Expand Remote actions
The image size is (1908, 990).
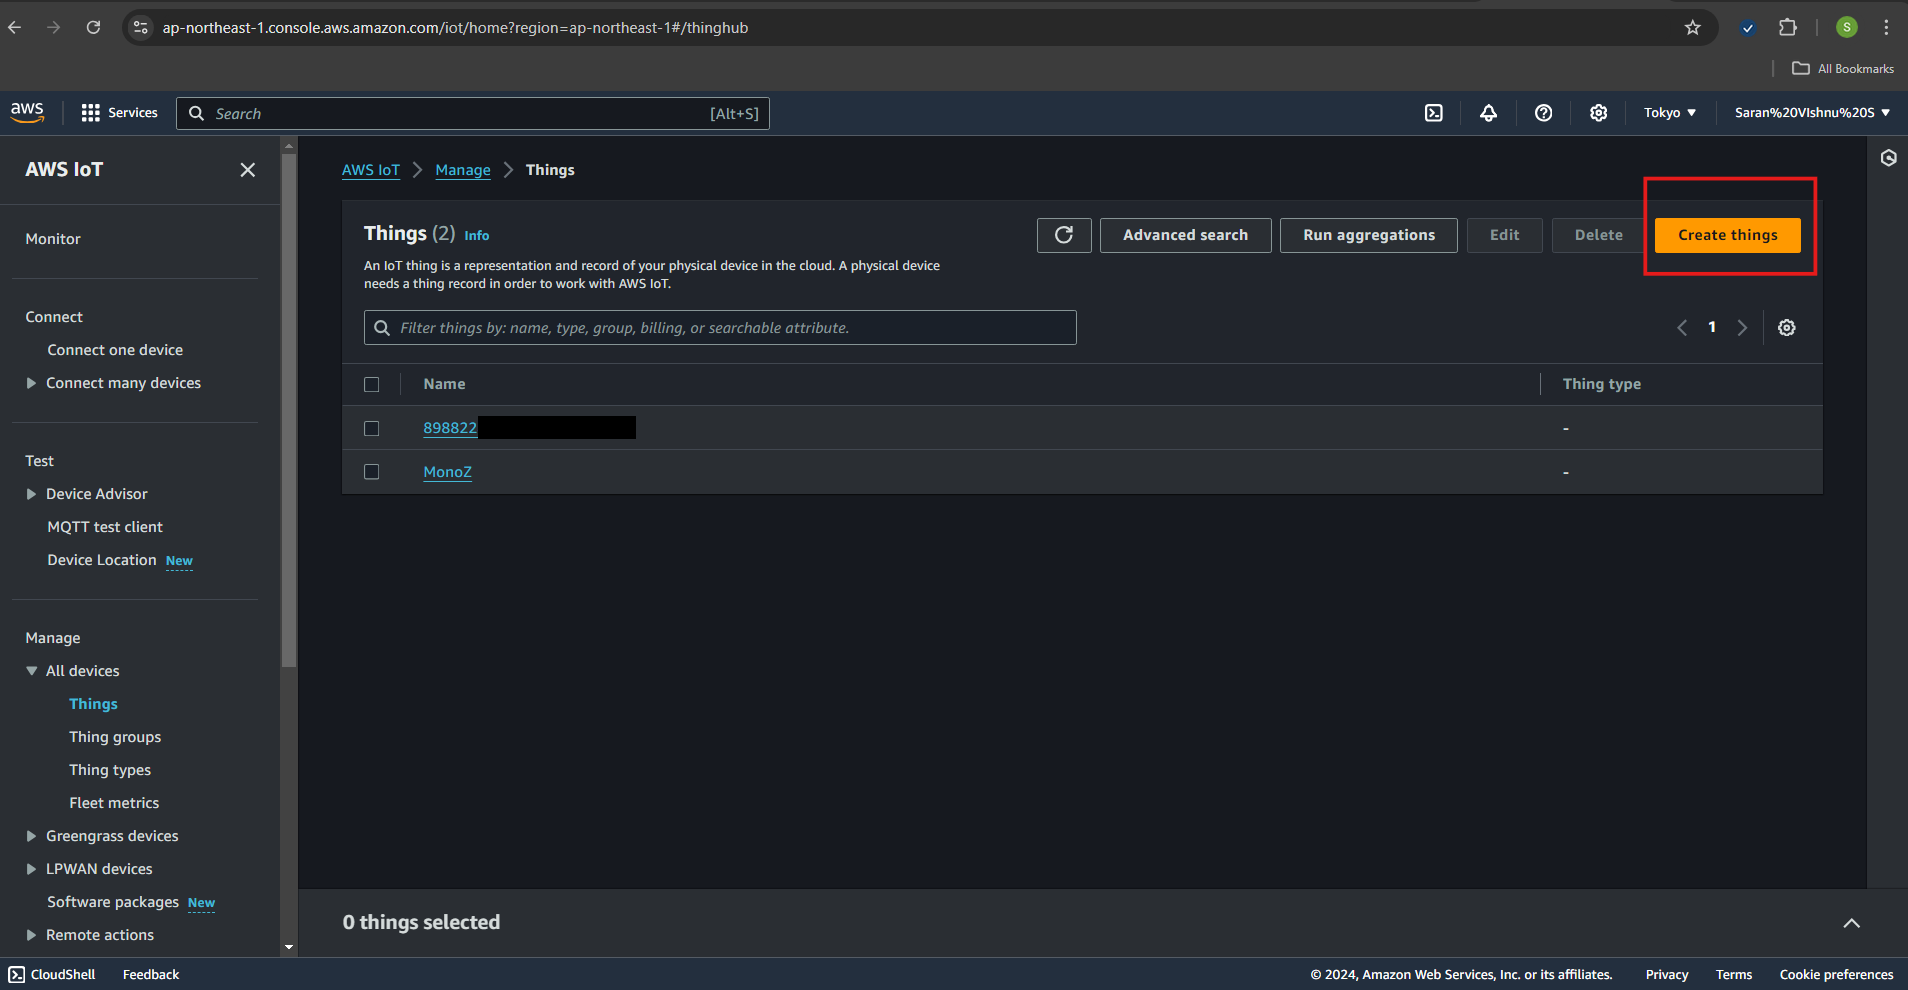[31, 935]
